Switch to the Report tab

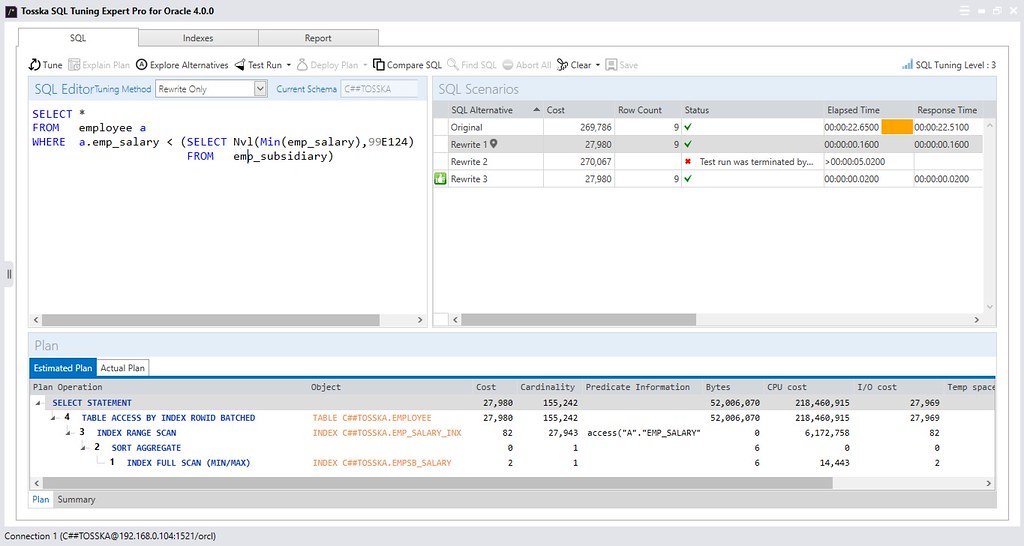coord(318,38)
